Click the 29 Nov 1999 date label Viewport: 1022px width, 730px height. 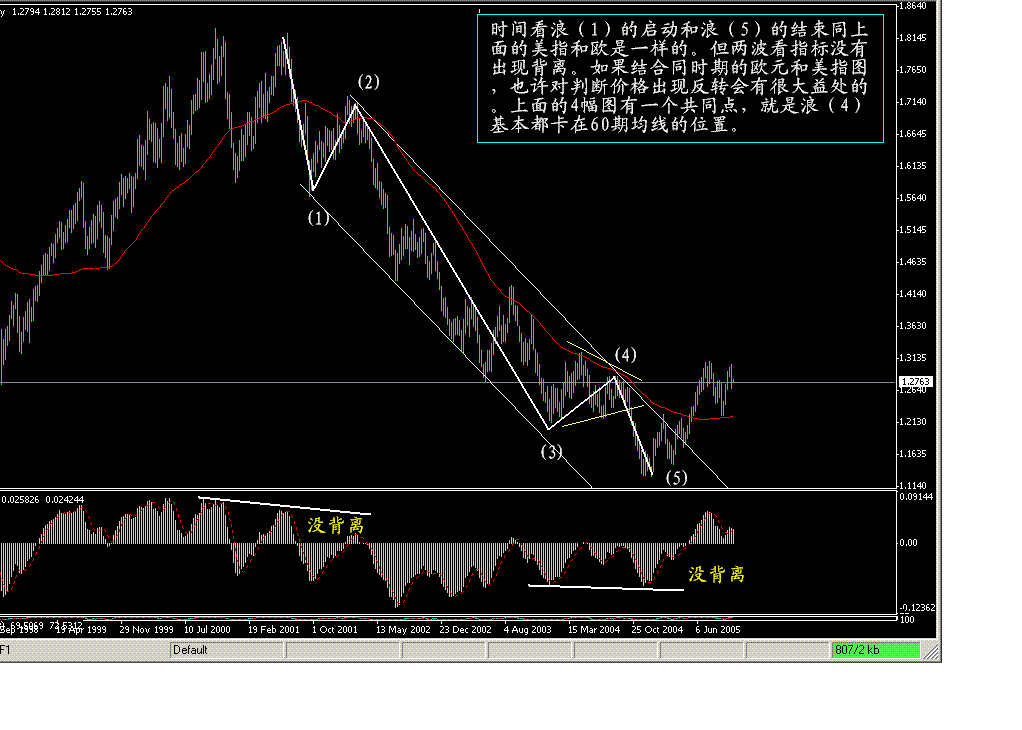coord(146,630)
